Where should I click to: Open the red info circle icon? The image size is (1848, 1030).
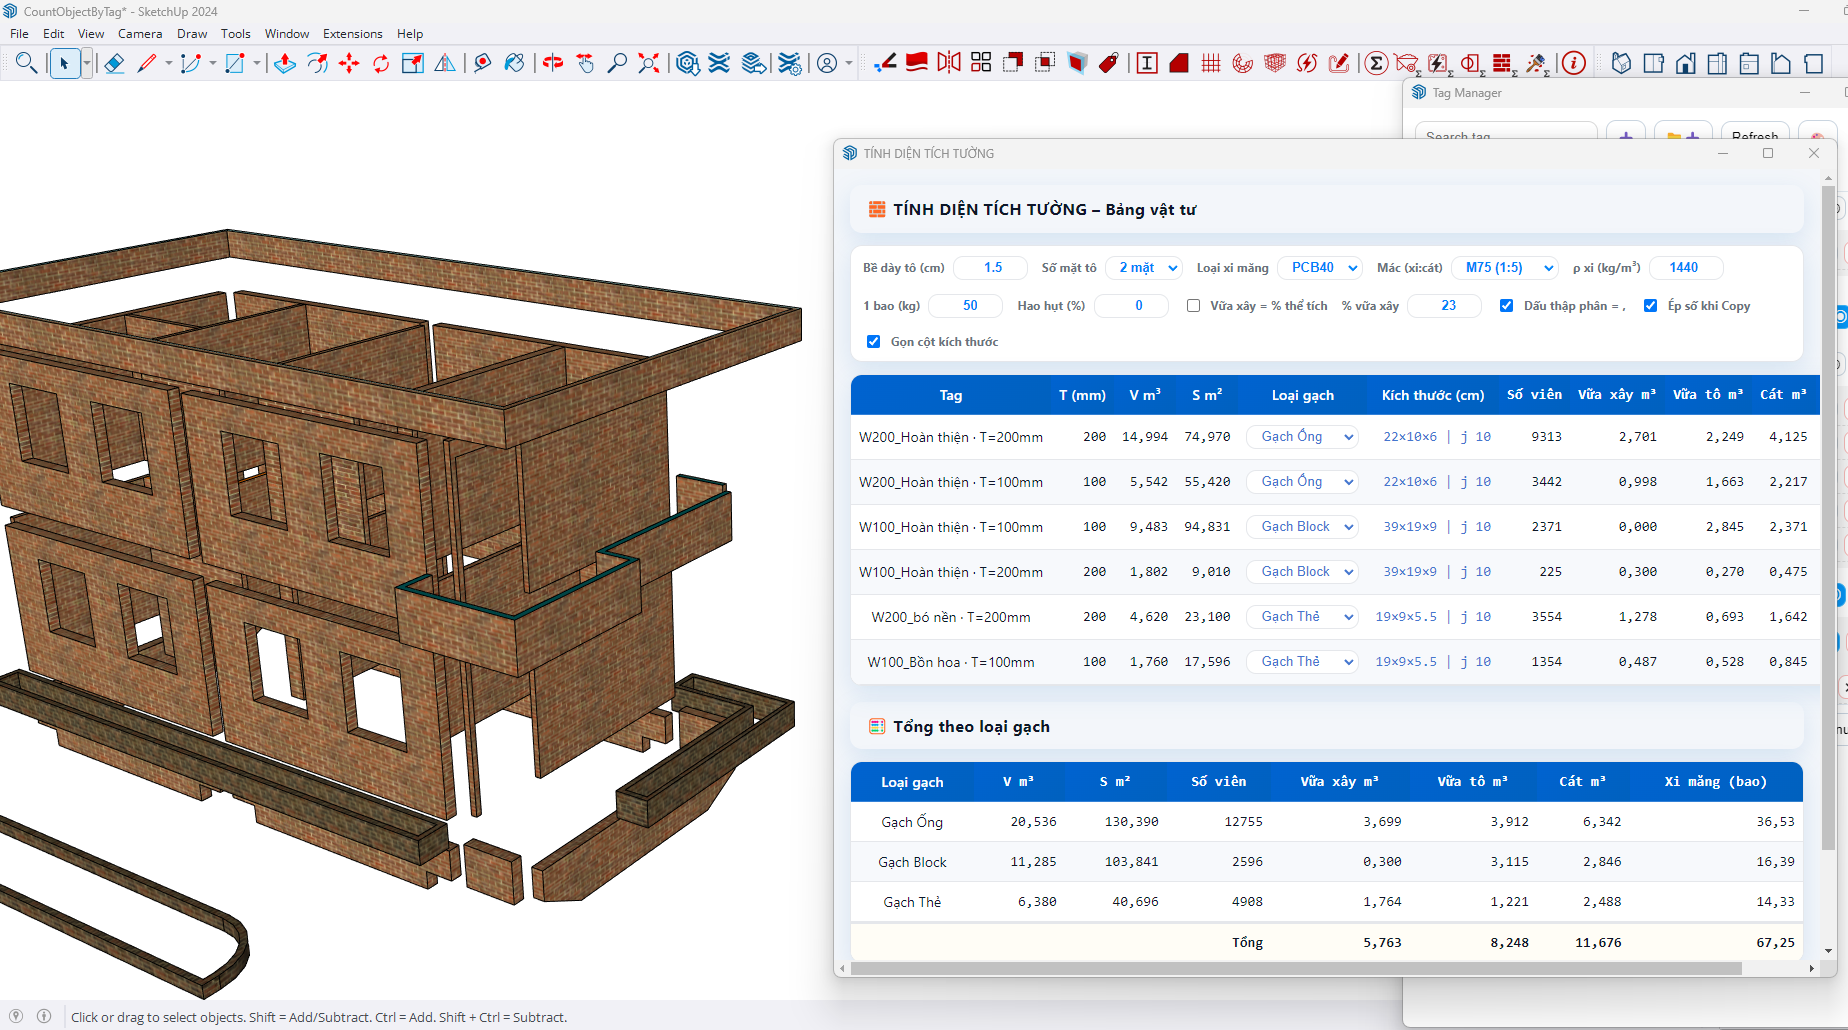coord(1574,64)
